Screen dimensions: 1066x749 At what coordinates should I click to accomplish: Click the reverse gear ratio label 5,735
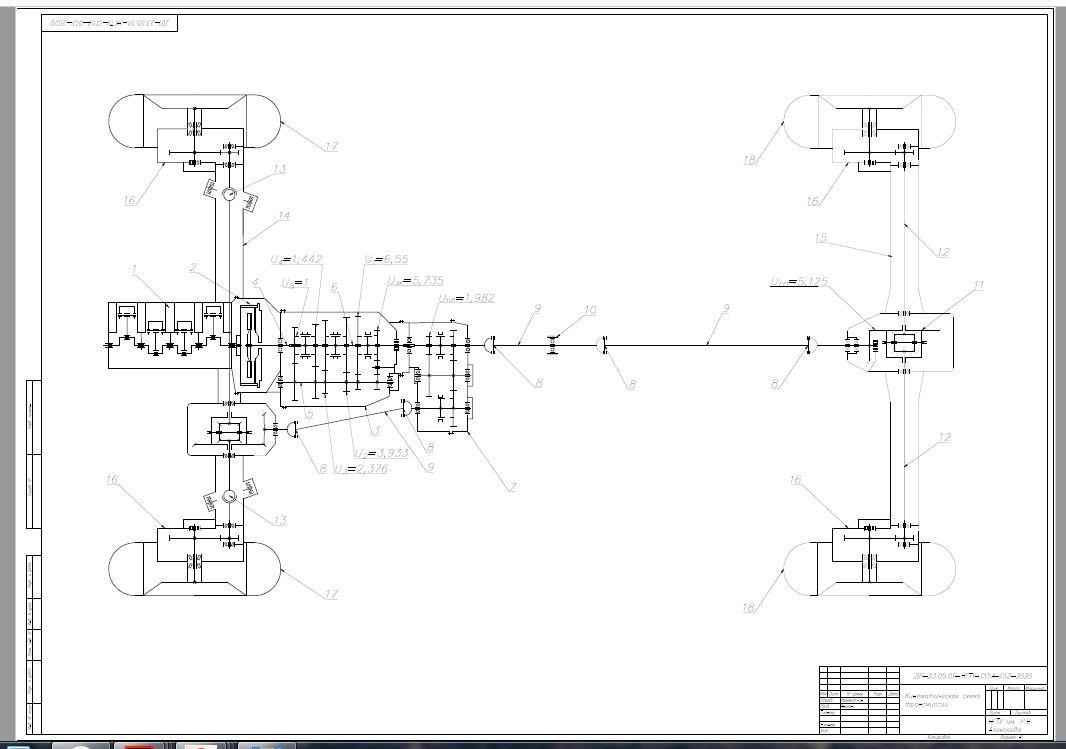[415, 281]
